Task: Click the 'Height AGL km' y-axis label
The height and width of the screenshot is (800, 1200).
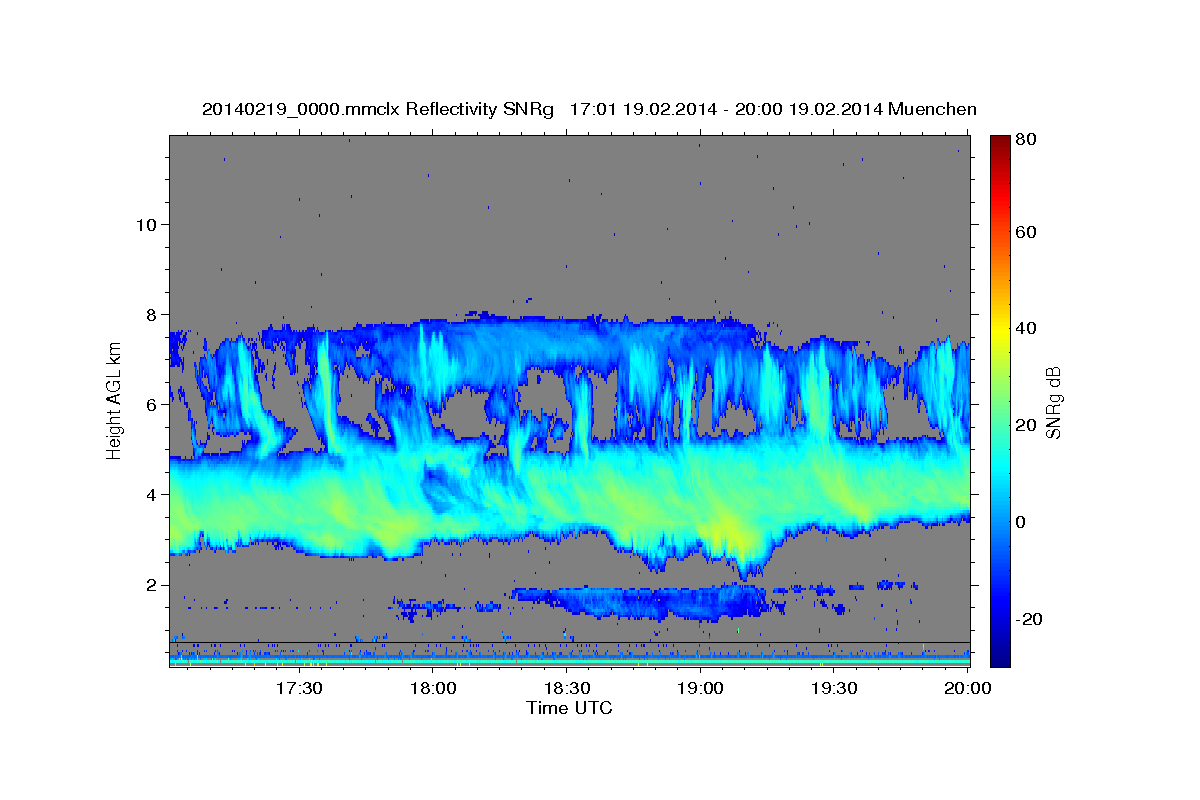Action: tap(114, 402)
